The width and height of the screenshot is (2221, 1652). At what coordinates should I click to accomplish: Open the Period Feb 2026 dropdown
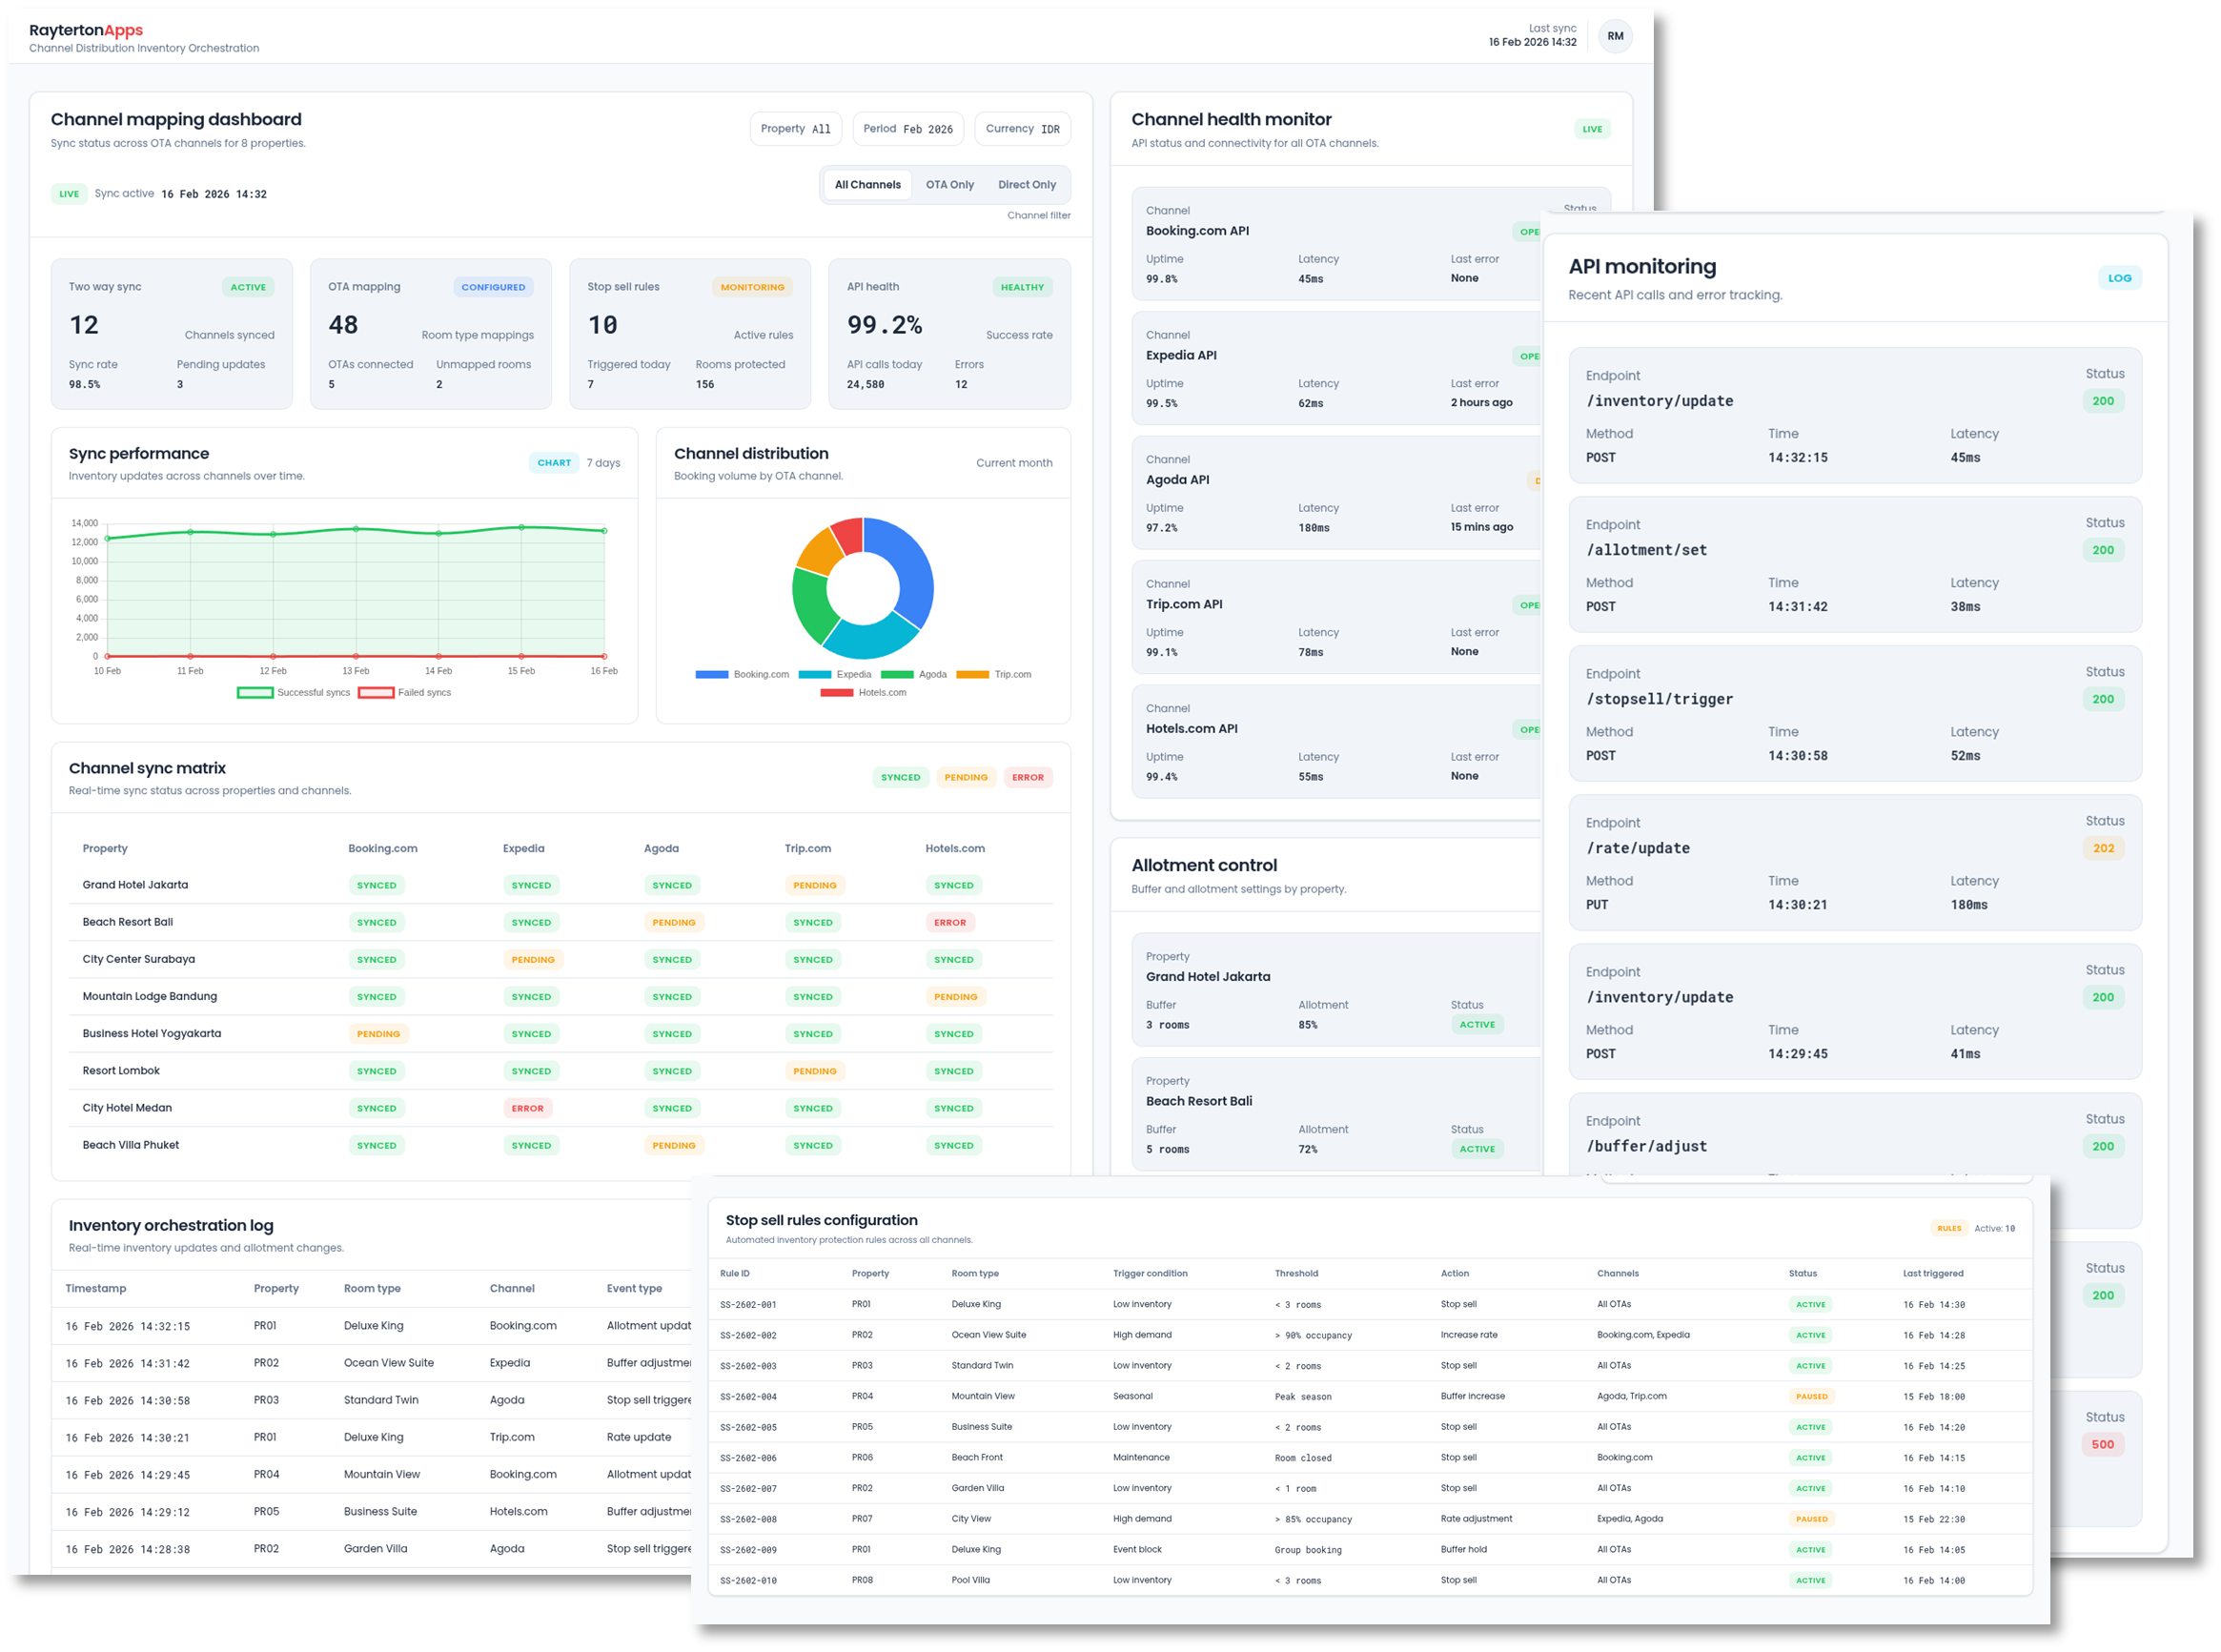click(x=907, y=128)
